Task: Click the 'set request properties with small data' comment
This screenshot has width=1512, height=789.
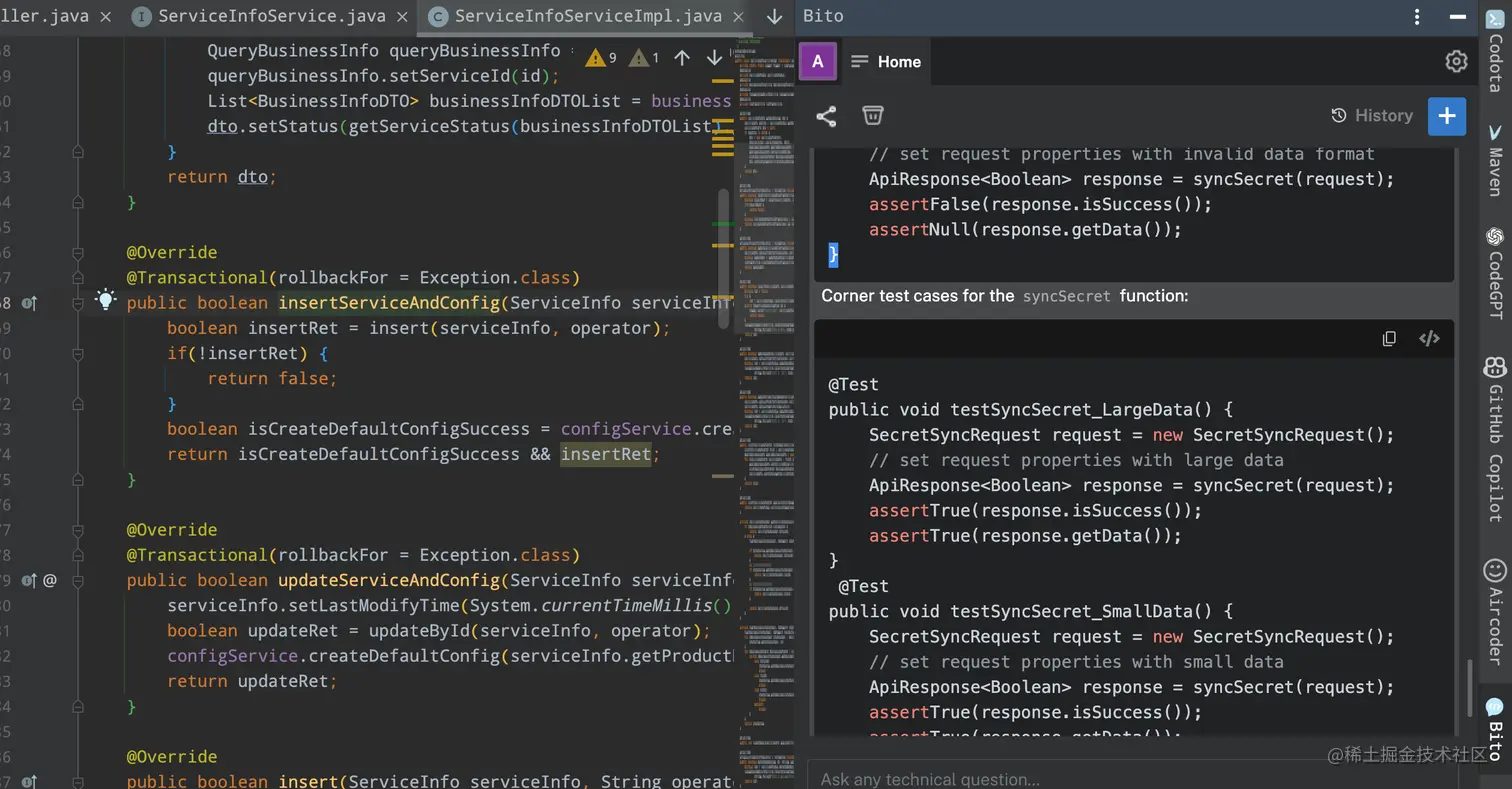Action: [x=1076, y=662]
